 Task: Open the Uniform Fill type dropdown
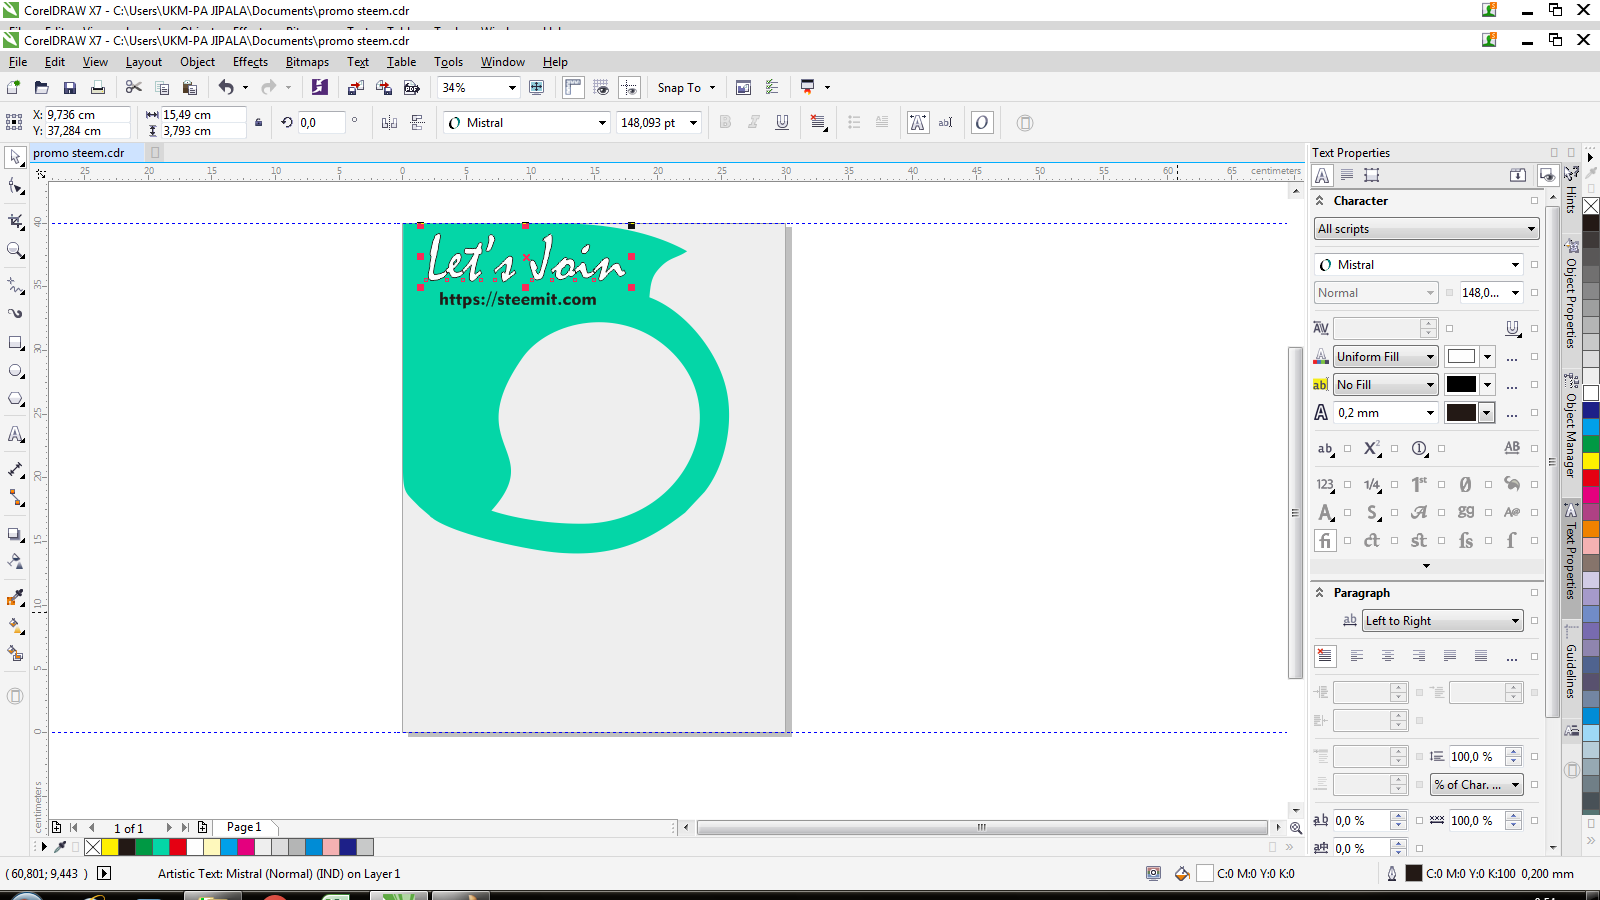pyautogui.click(x=1385, y=357)
